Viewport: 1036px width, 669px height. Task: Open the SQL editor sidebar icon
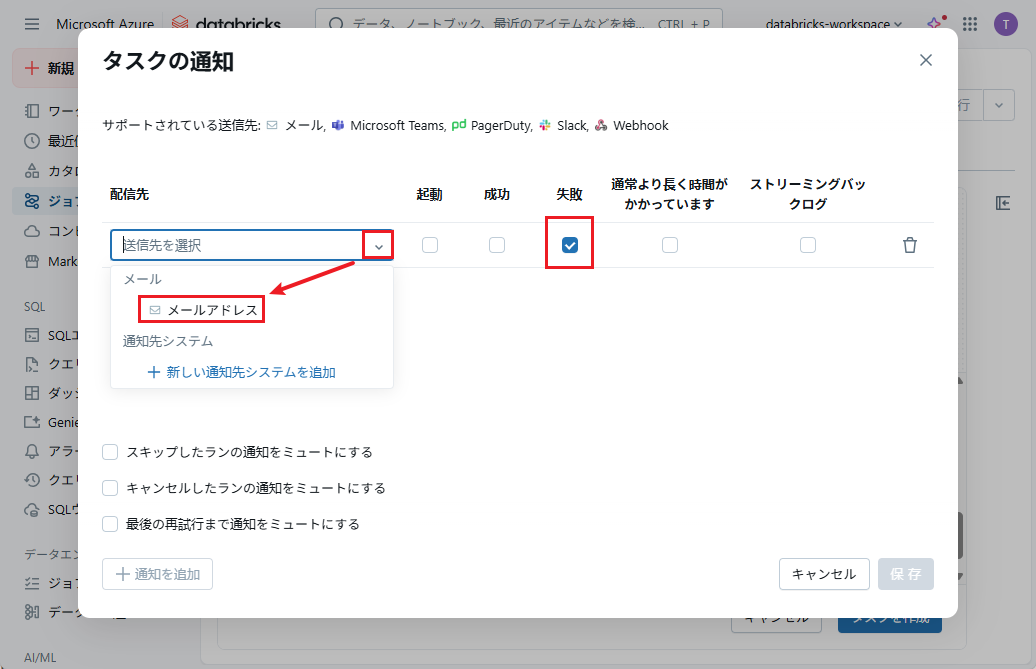[x=32, y=335]
